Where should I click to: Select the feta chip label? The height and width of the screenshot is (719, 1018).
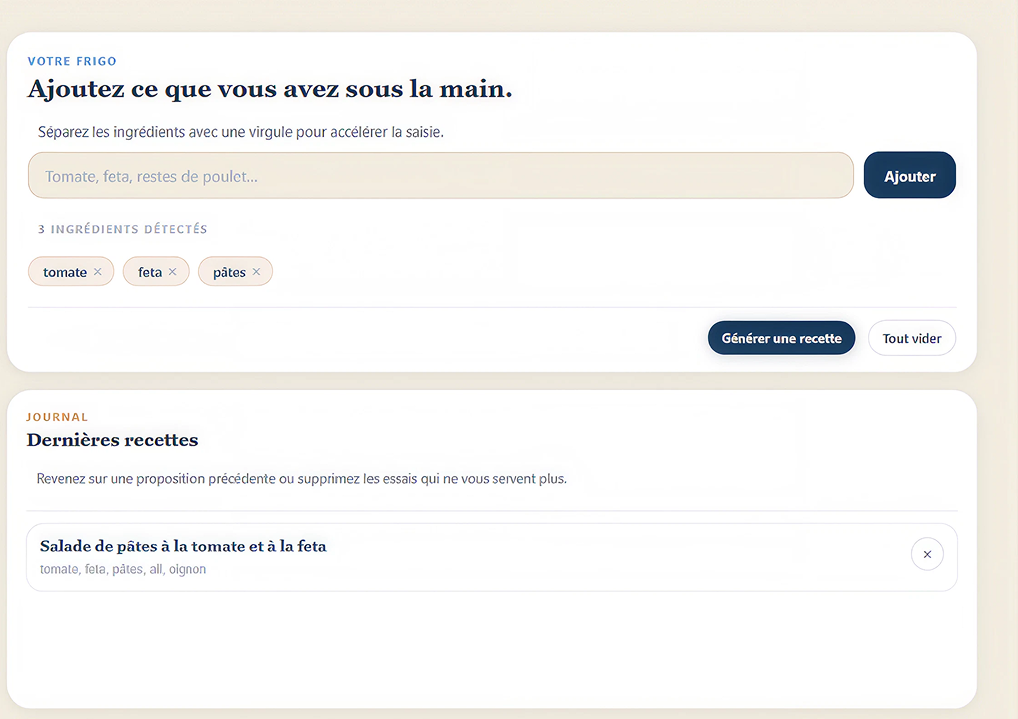tap(150, 272)
